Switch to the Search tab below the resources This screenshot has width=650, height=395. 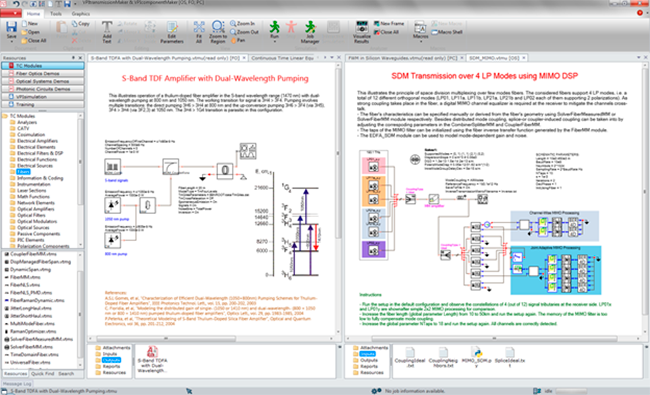(x=66, y=373)
